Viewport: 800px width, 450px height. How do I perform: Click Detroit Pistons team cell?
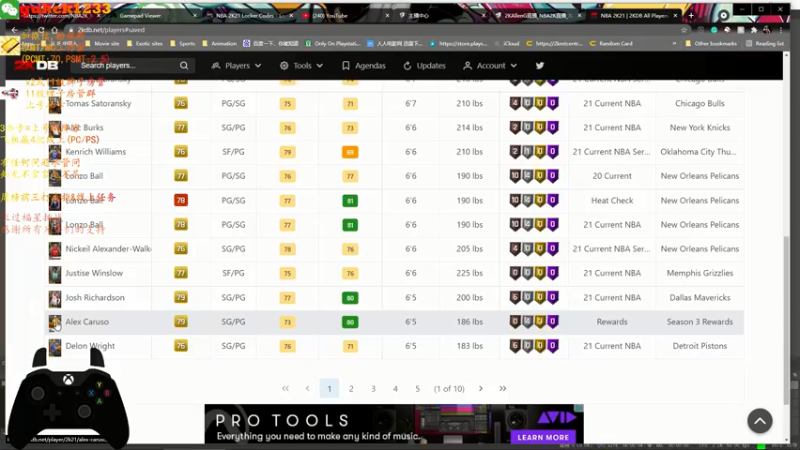pos(699,346)
